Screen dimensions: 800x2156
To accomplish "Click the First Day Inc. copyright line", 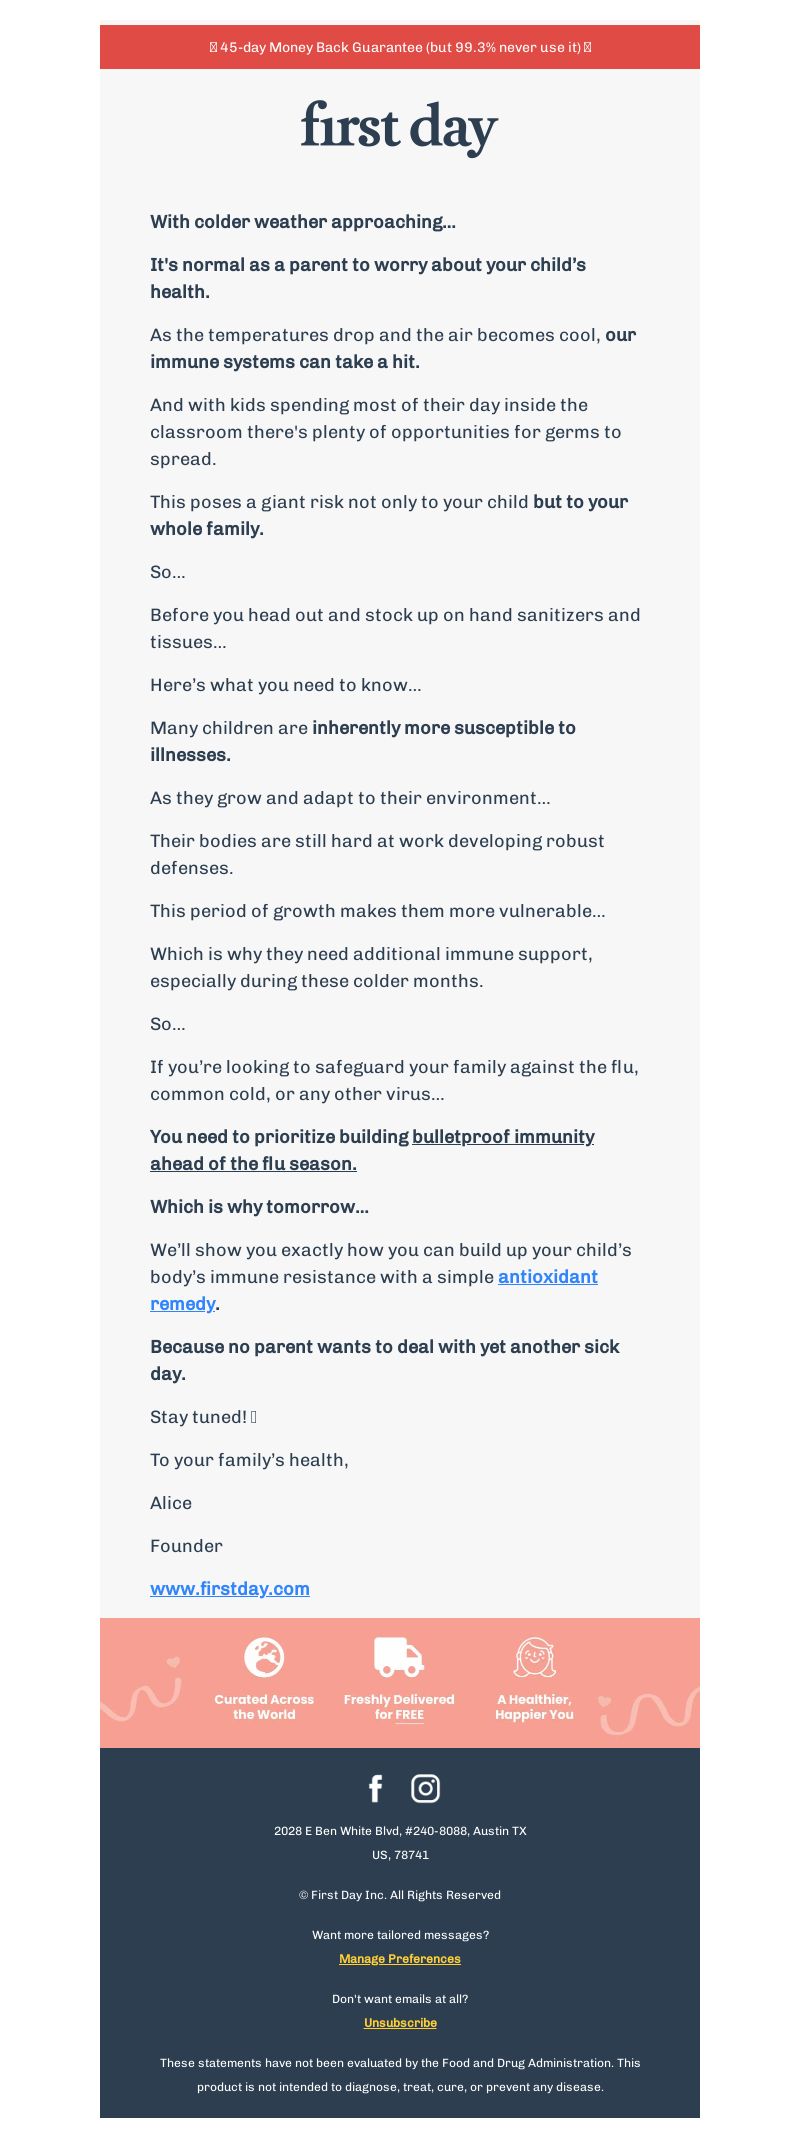I will (400, 1894).
